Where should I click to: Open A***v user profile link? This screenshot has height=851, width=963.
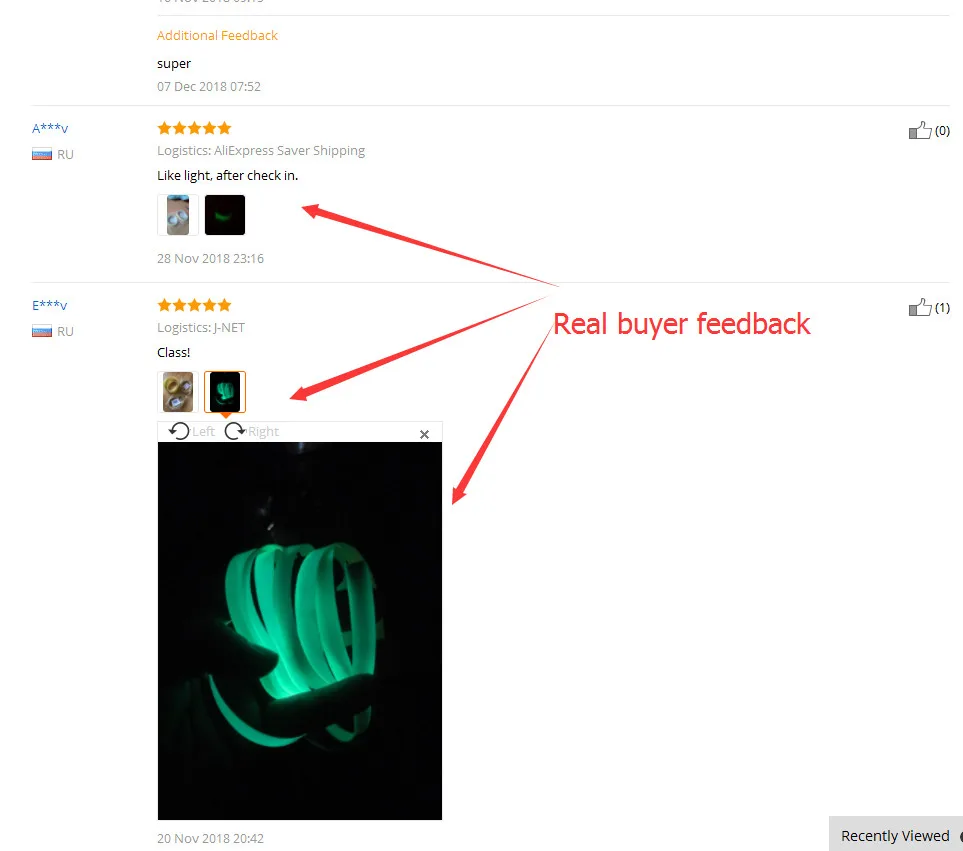50,128
